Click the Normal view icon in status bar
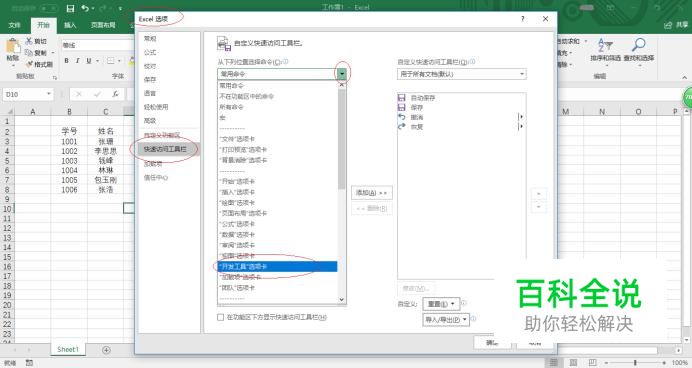This screenshot has height=368, width=692. [553, 363]
